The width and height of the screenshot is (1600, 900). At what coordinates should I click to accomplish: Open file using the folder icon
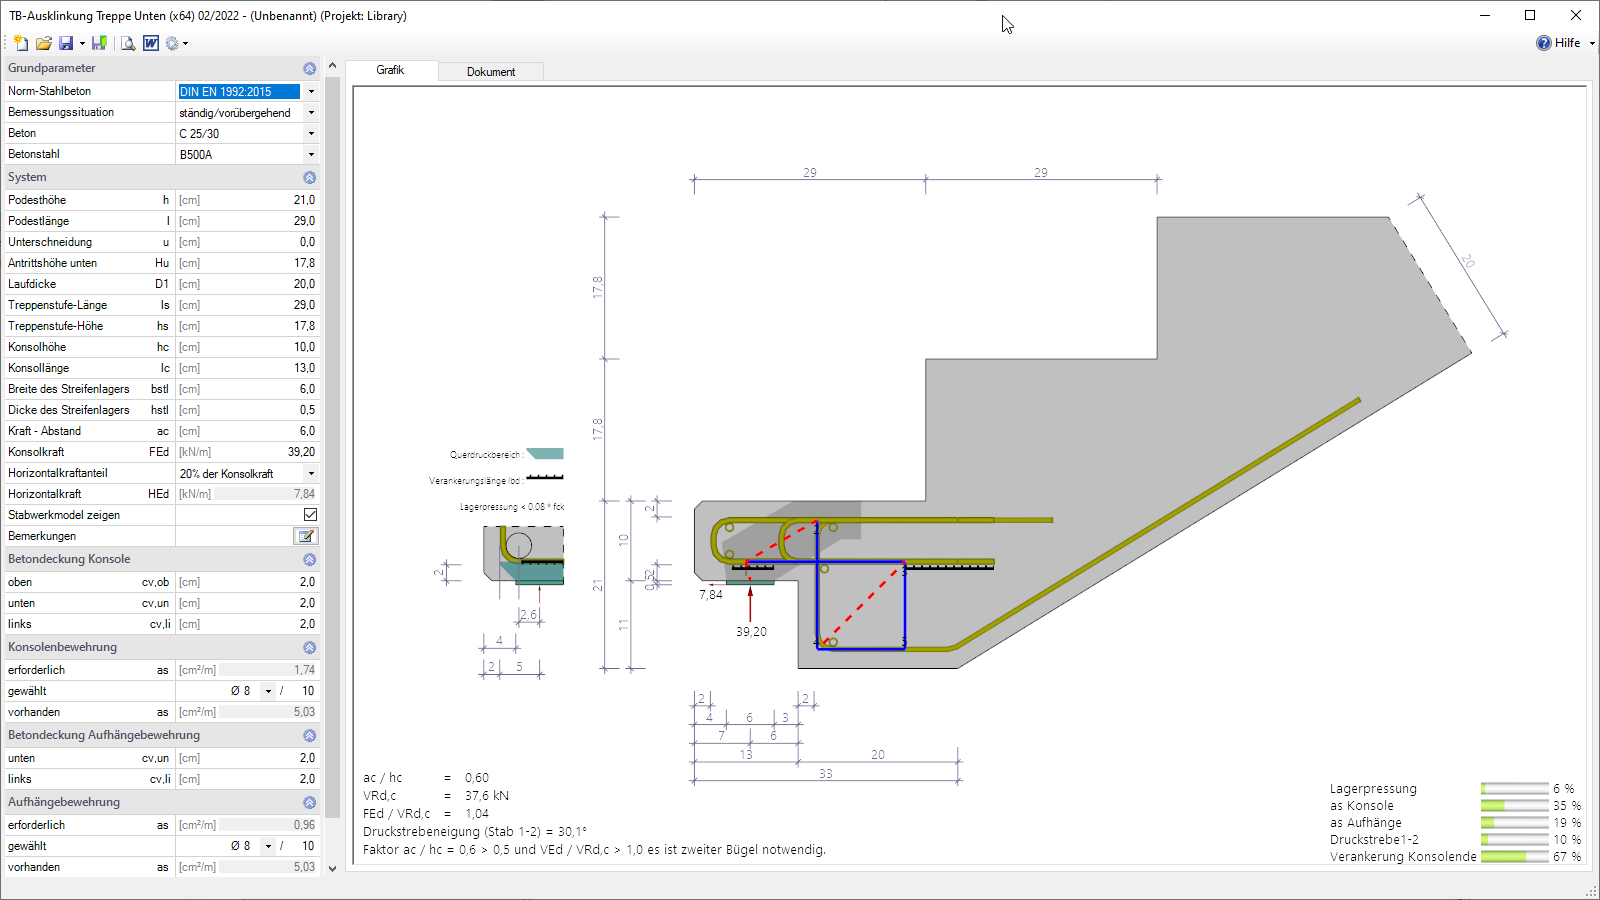click(43, 43)
